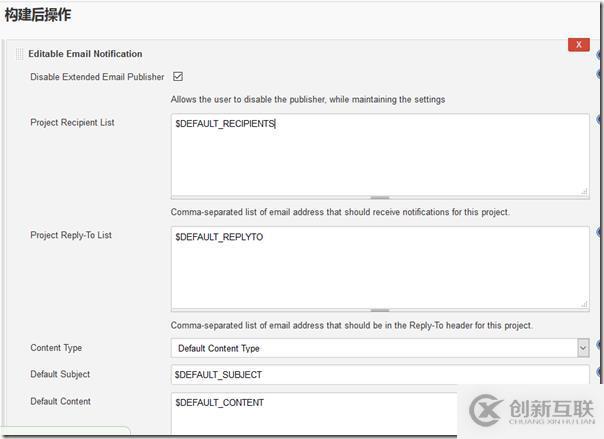Click the Project Reply-To List text area

click(380, 270)
